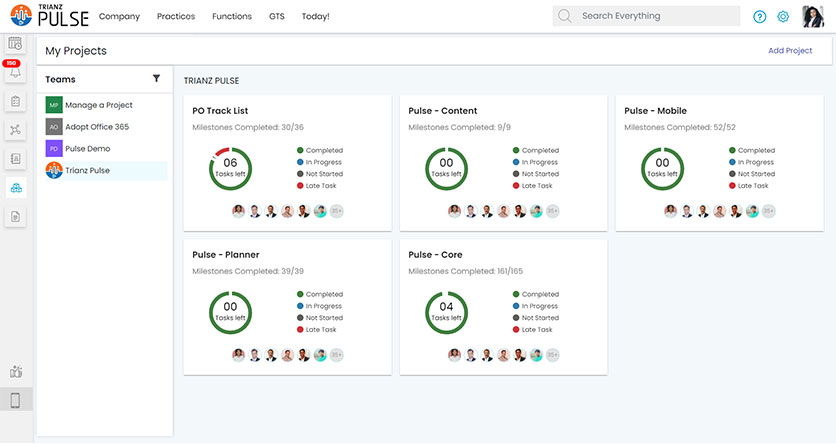The height and width of the screenshot is (444, 836).
Task: Select the teams projects sidebar icon
Action: (16, 188)
